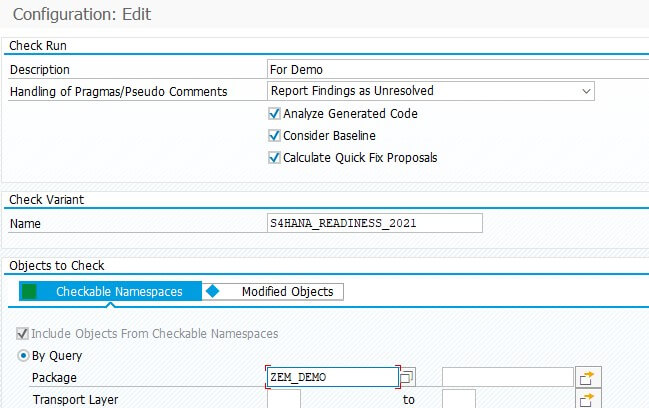Select the By Query radio button
Viewport: 649px width, 408px height.
point(23,355)
